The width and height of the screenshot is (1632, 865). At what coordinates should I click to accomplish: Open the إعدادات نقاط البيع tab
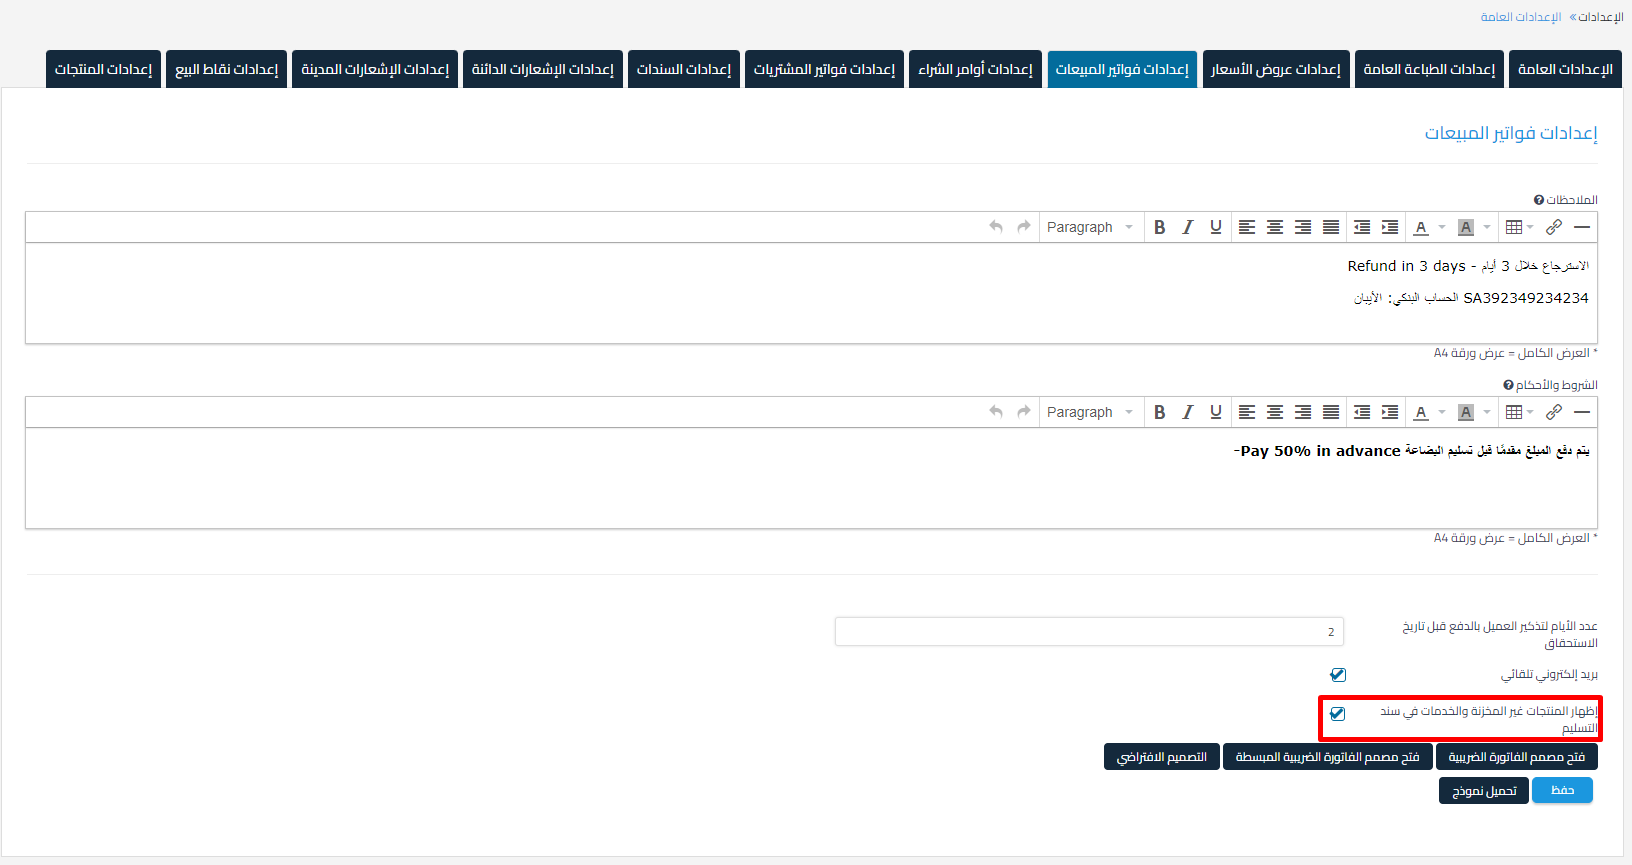pos(227,69)
